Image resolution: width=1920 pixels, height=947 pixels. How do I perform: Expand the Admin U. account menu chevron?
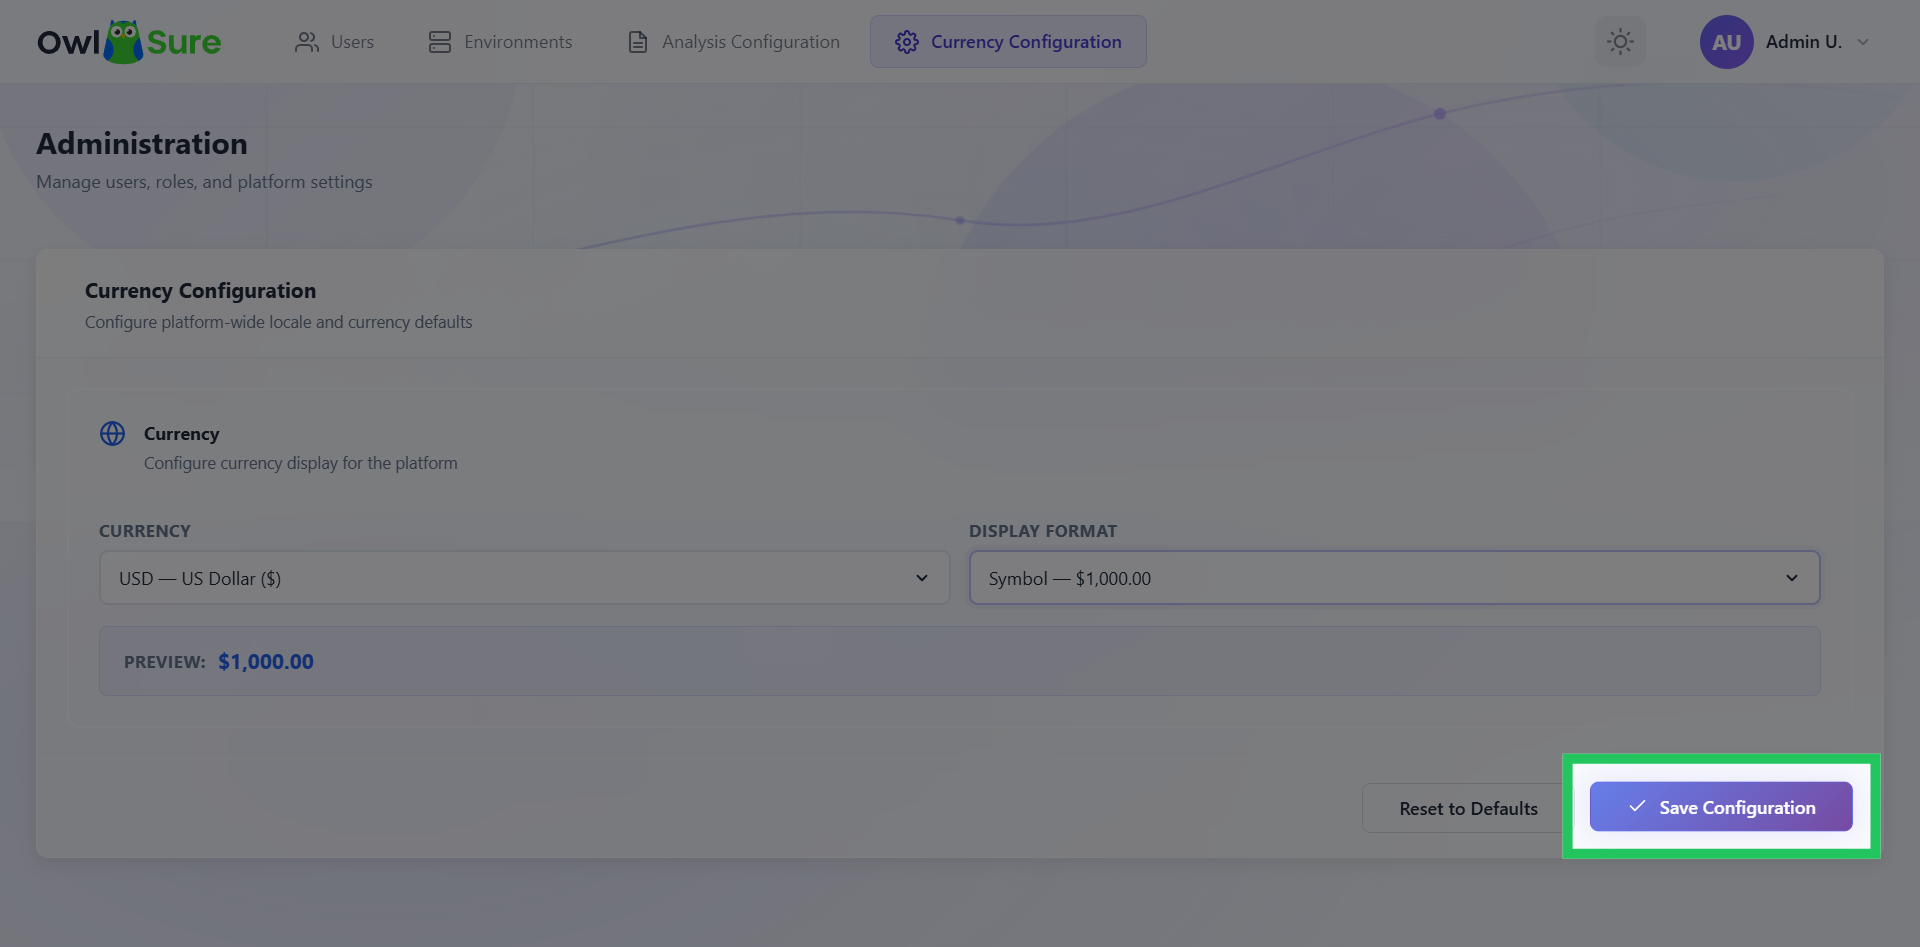coord(1863,42)
